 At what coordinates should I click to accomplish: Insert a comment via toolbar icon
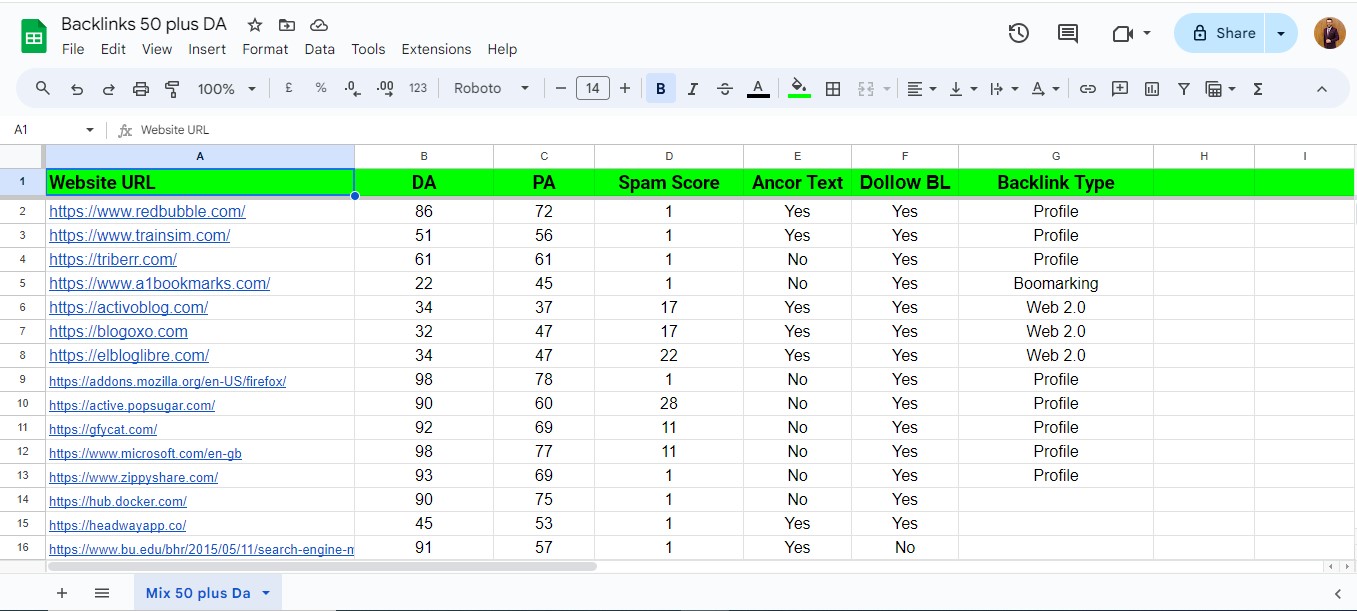coord(1120,88)
